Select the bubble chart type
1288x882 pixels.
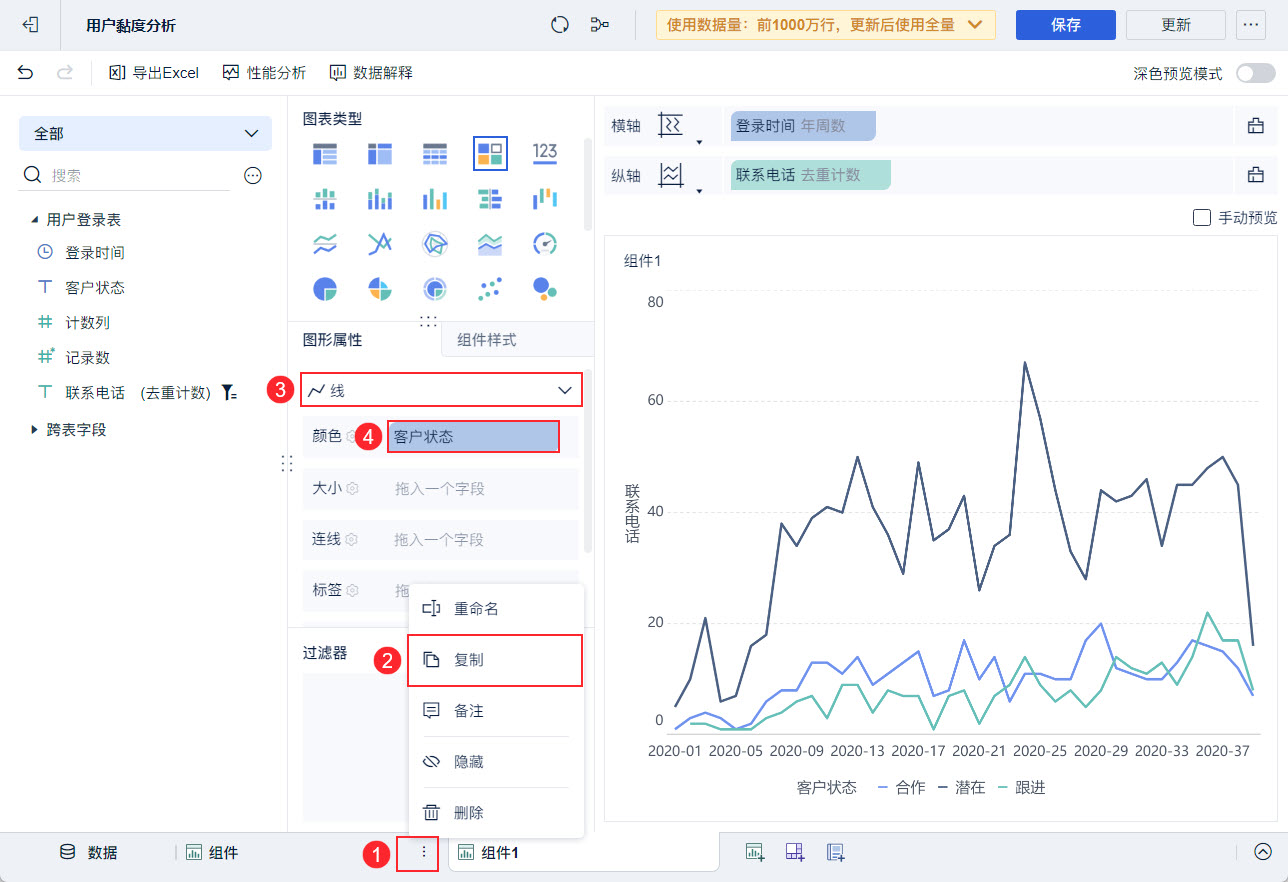(545, 289)
